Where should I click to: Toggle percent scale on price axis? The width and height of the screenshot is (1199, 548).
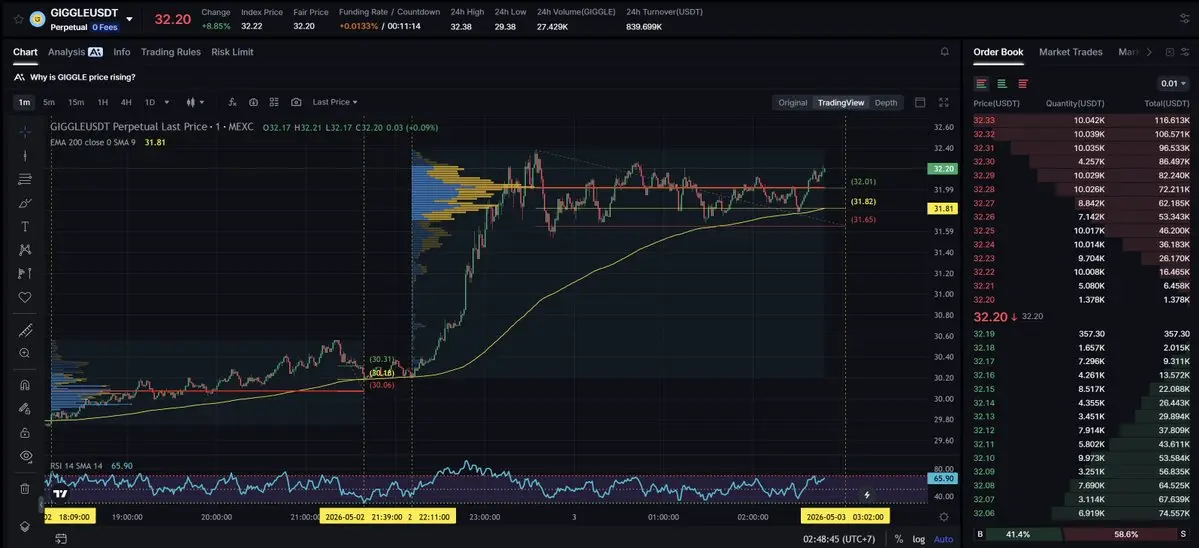click(x=898, y=539)
